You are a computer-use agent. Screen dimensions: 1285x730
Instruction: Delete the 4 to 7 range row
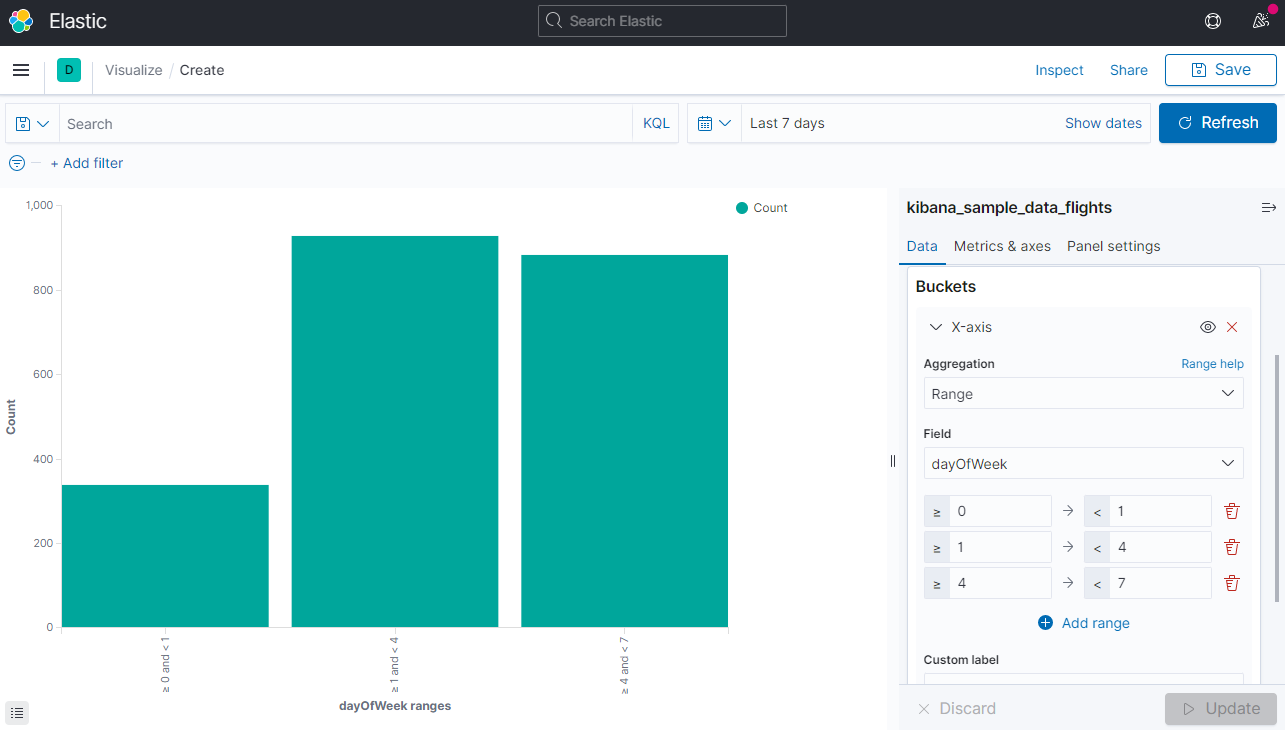(x=1232, y=583)
